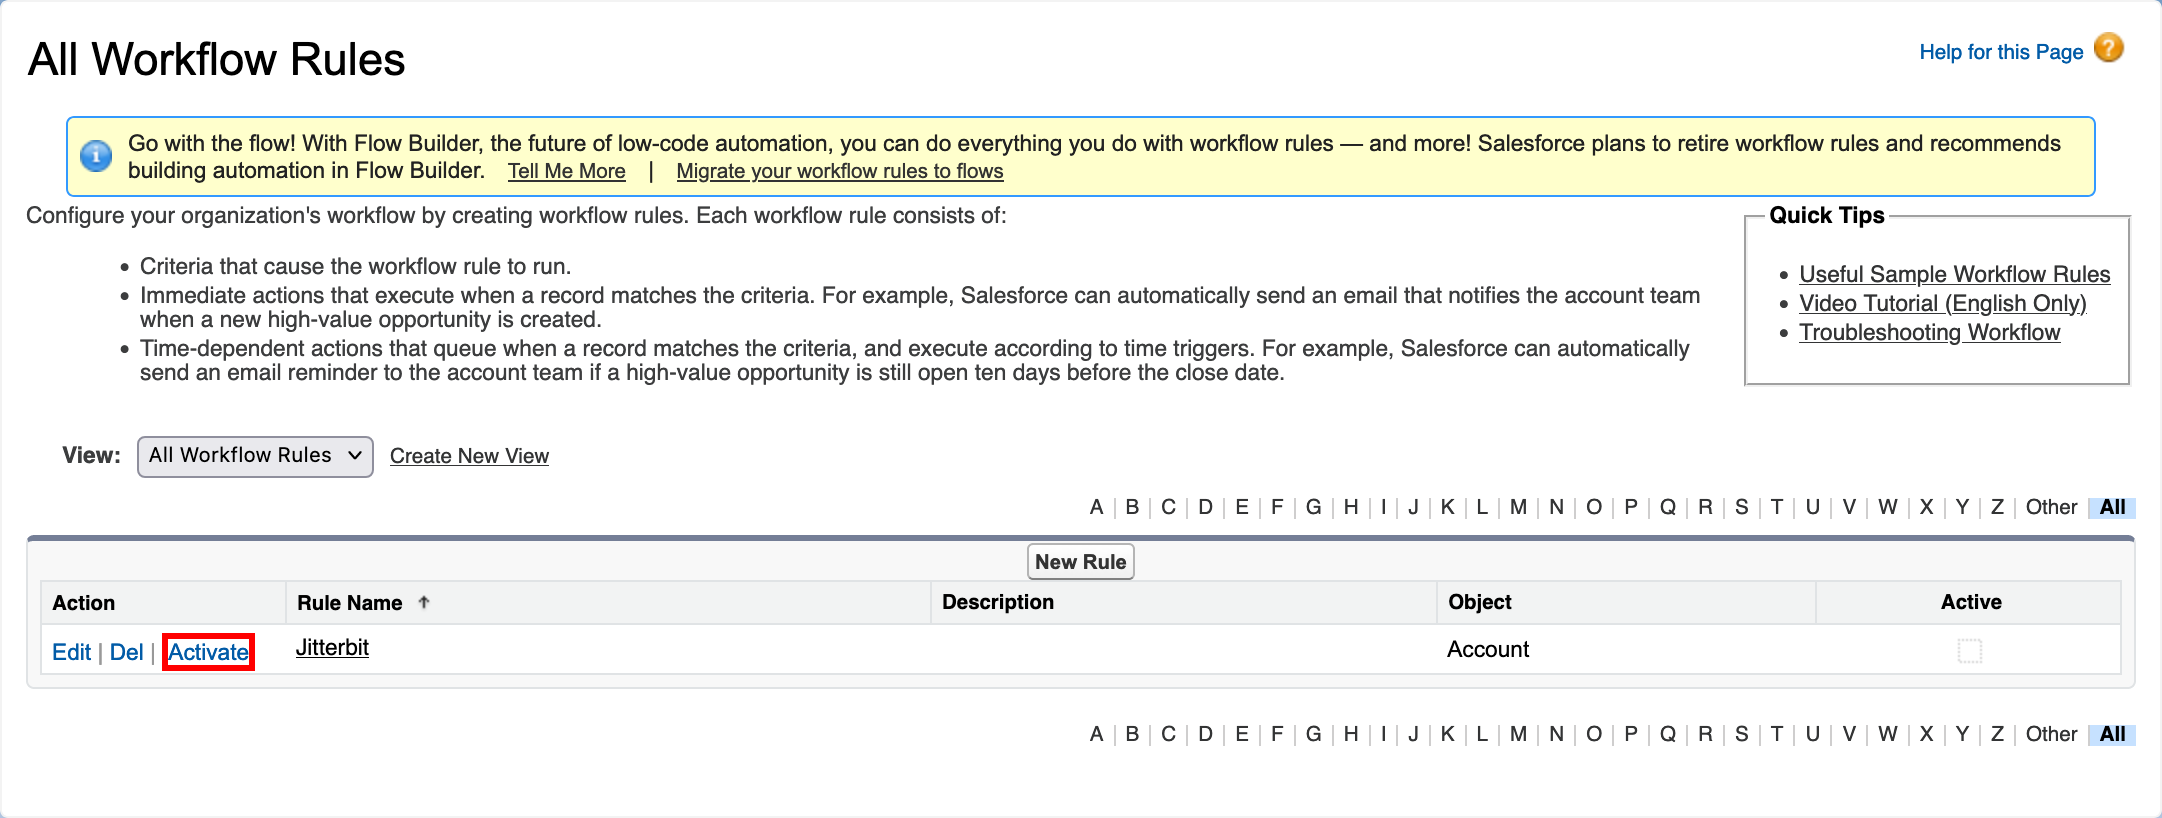Edit the Jitterbit workflow rule
The height and width of the screenshot is (818, 2162).
71,652
